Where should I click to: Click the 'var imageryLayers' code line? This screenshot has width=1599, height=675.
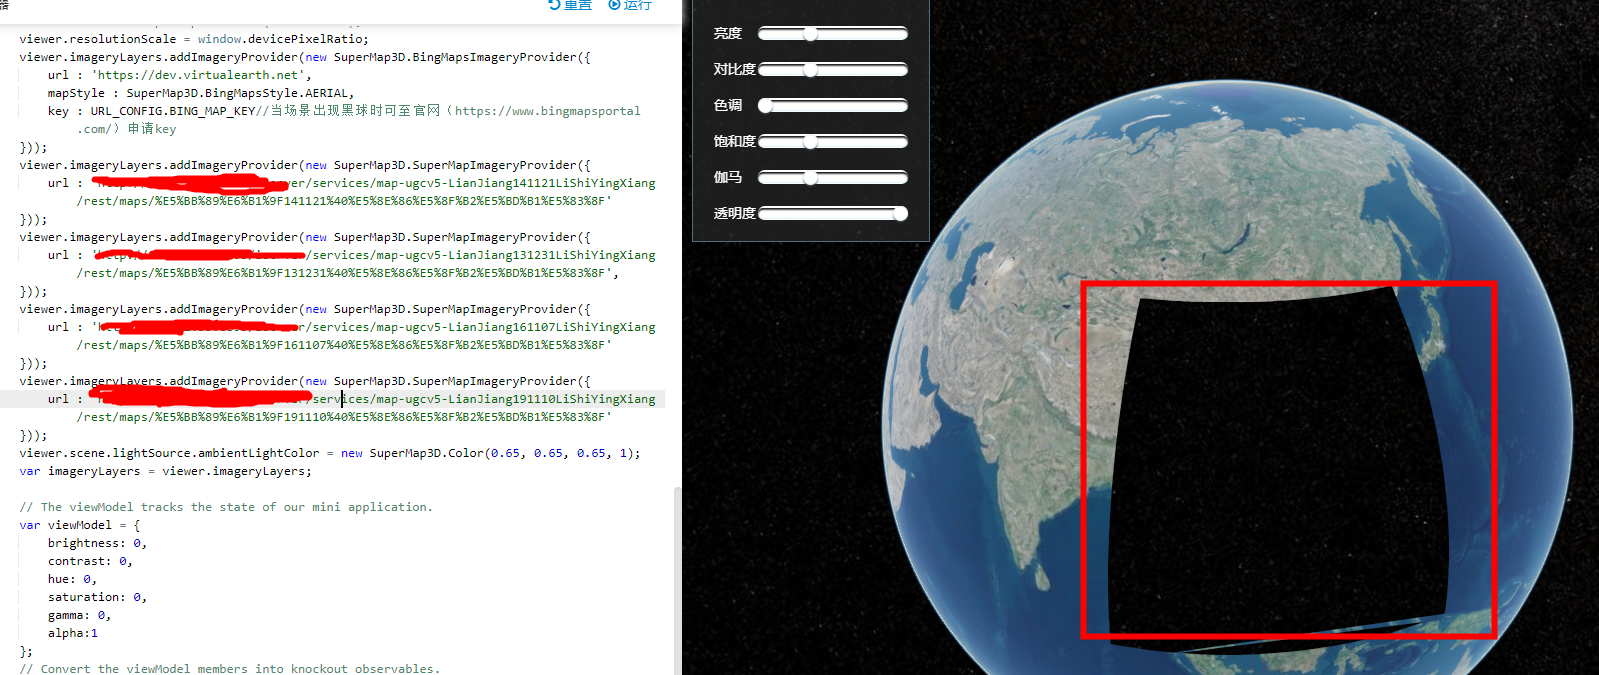pos(165,471)
